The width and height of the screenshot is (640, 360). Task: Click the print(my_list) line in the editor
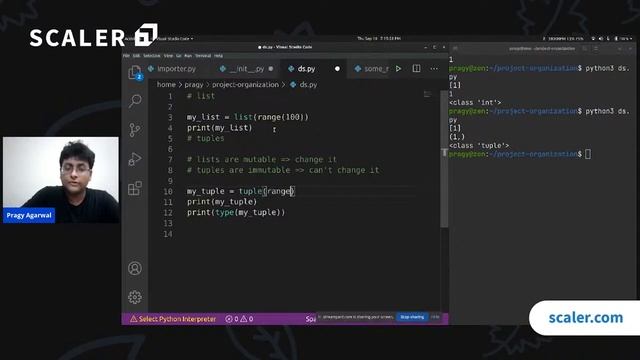tap(219, 128)
